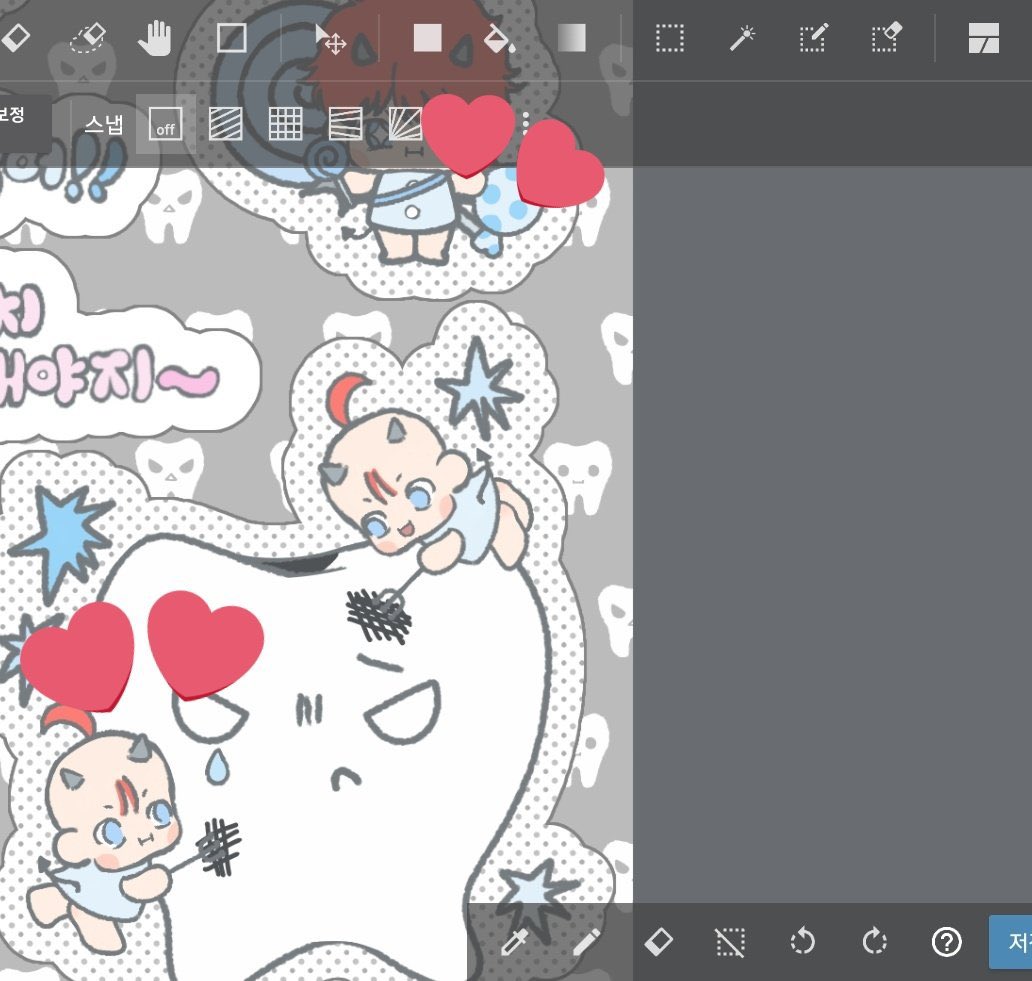
Task: Switch to the brush pen in bottom bar
Action: (x=586, y=942)
